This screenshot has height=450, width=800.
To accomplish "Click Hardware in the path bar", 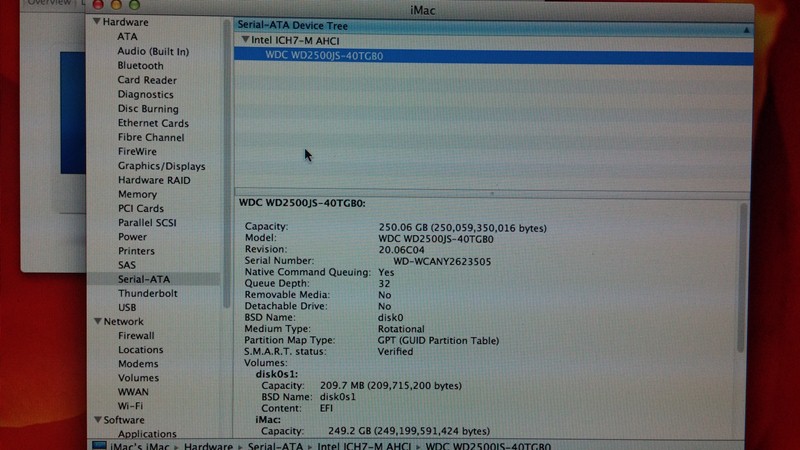I will click(208, 446).
